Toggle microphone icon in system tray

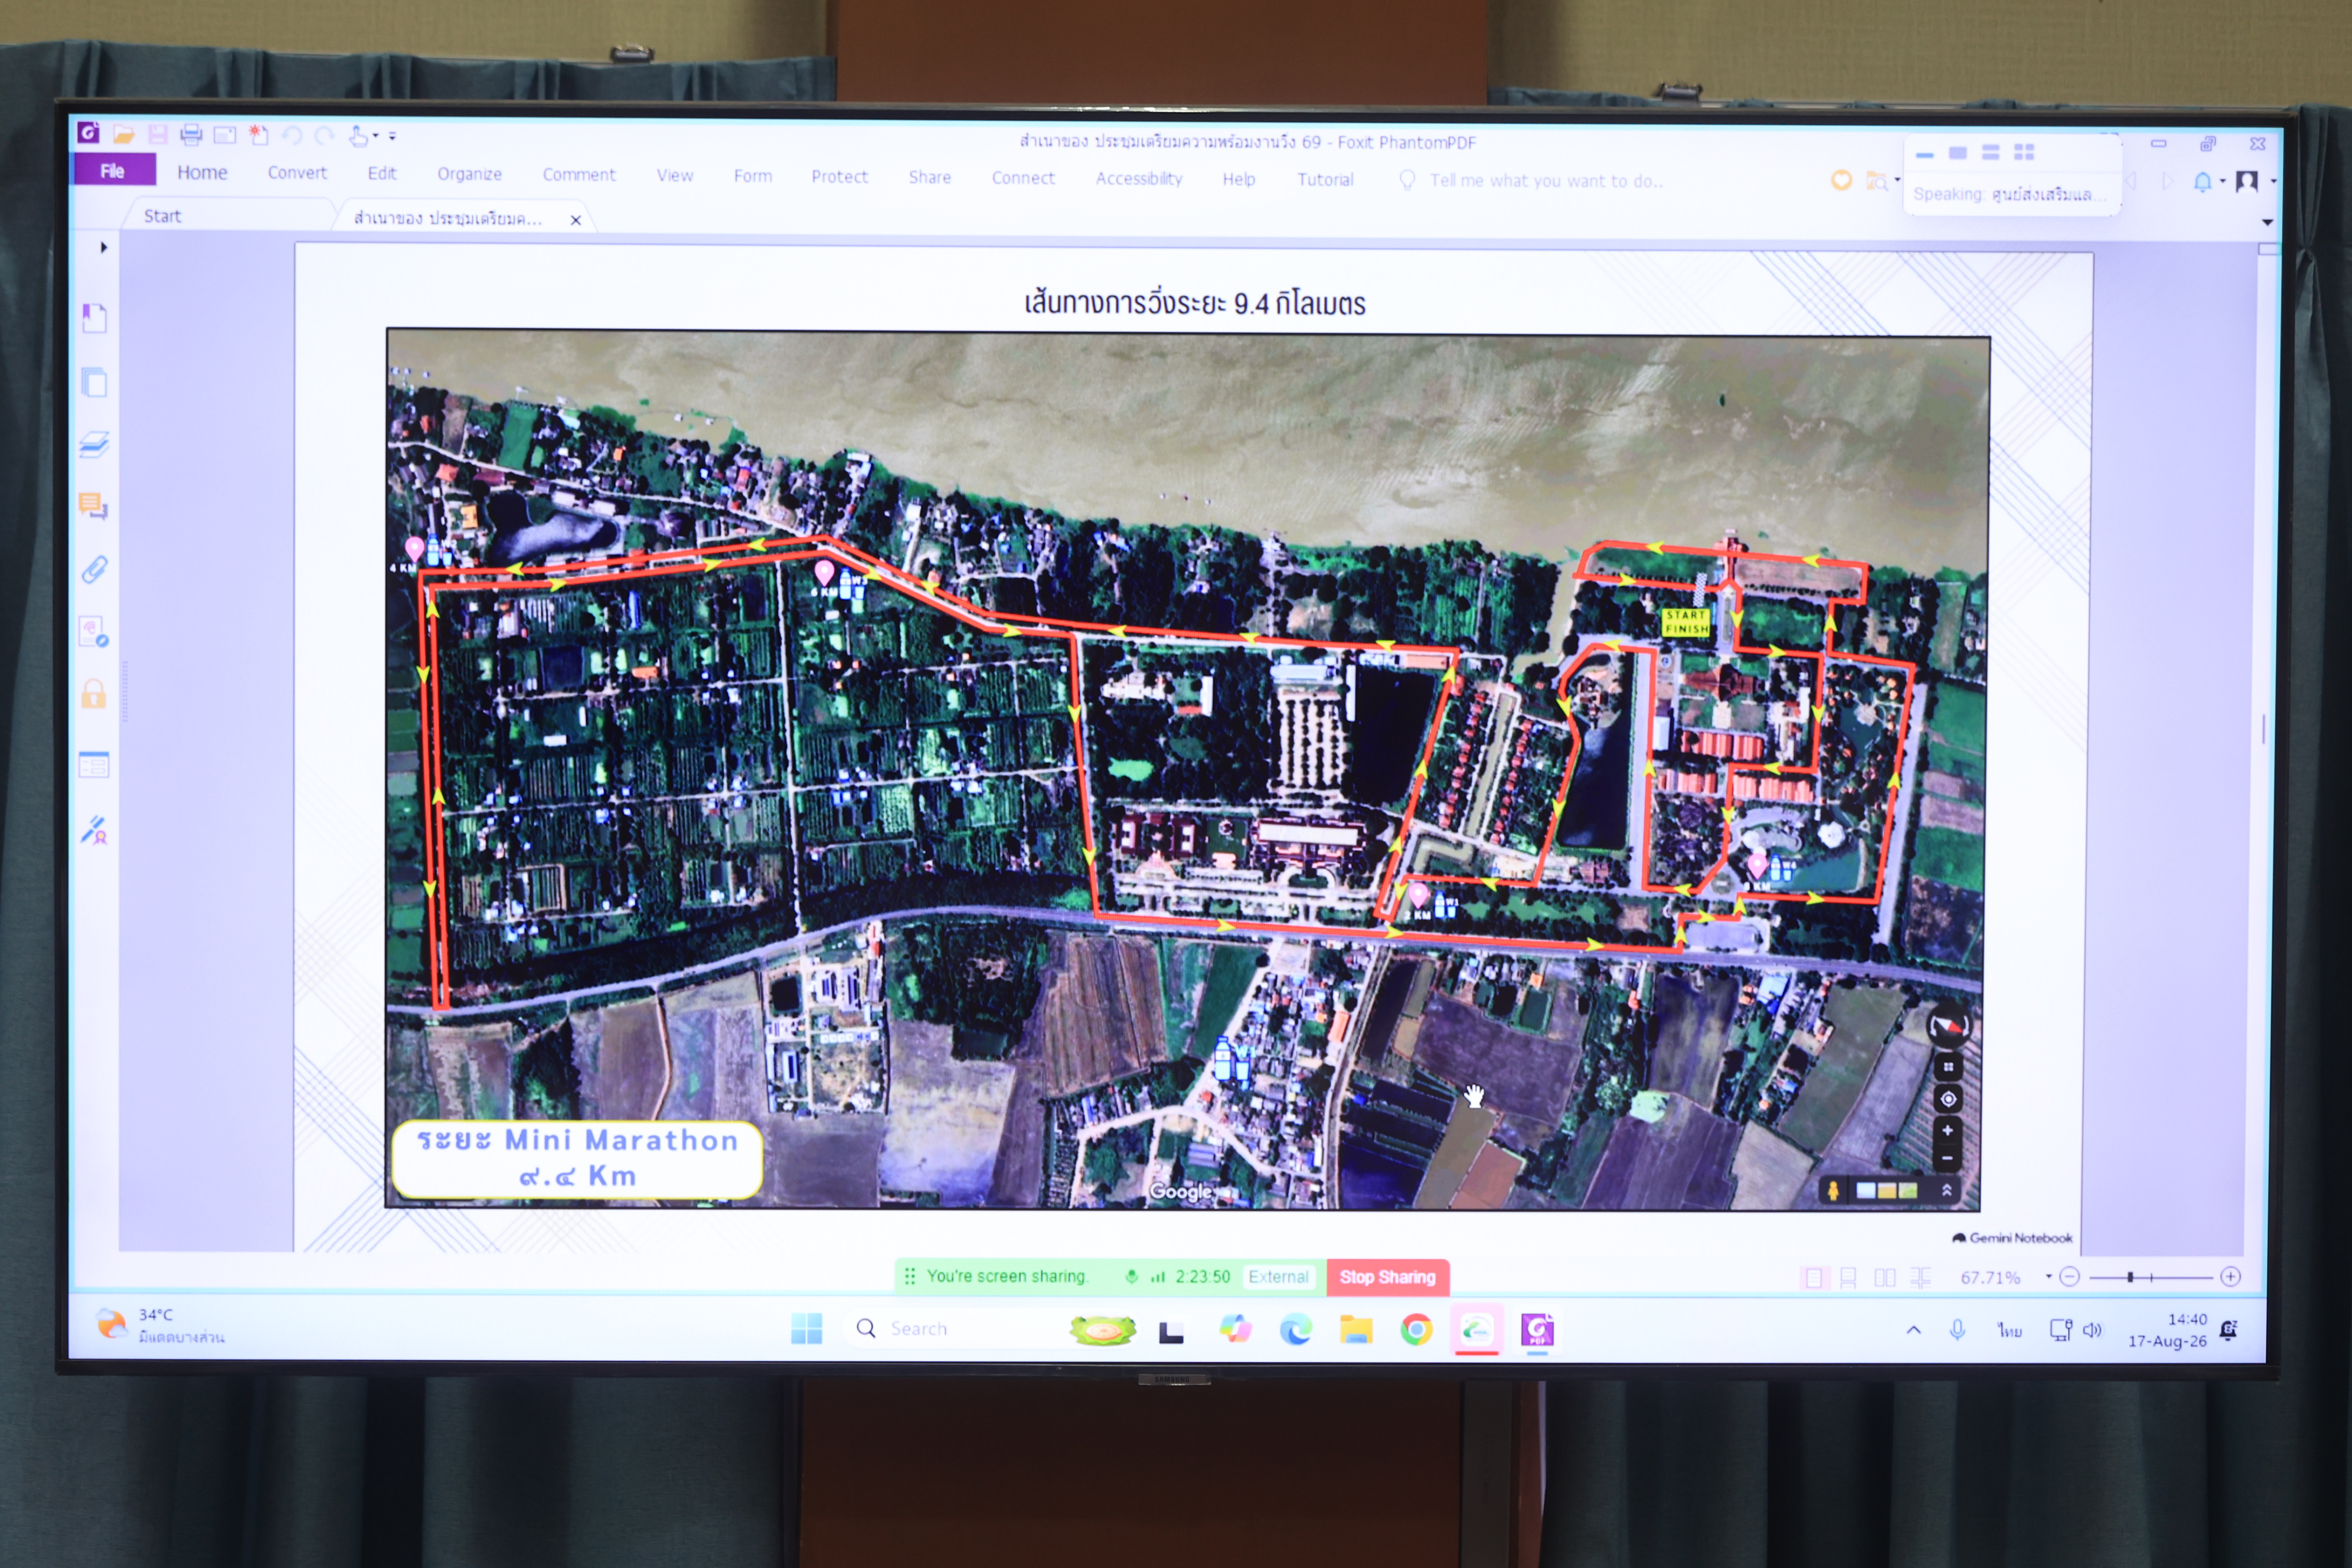tap(1957, 1330)
